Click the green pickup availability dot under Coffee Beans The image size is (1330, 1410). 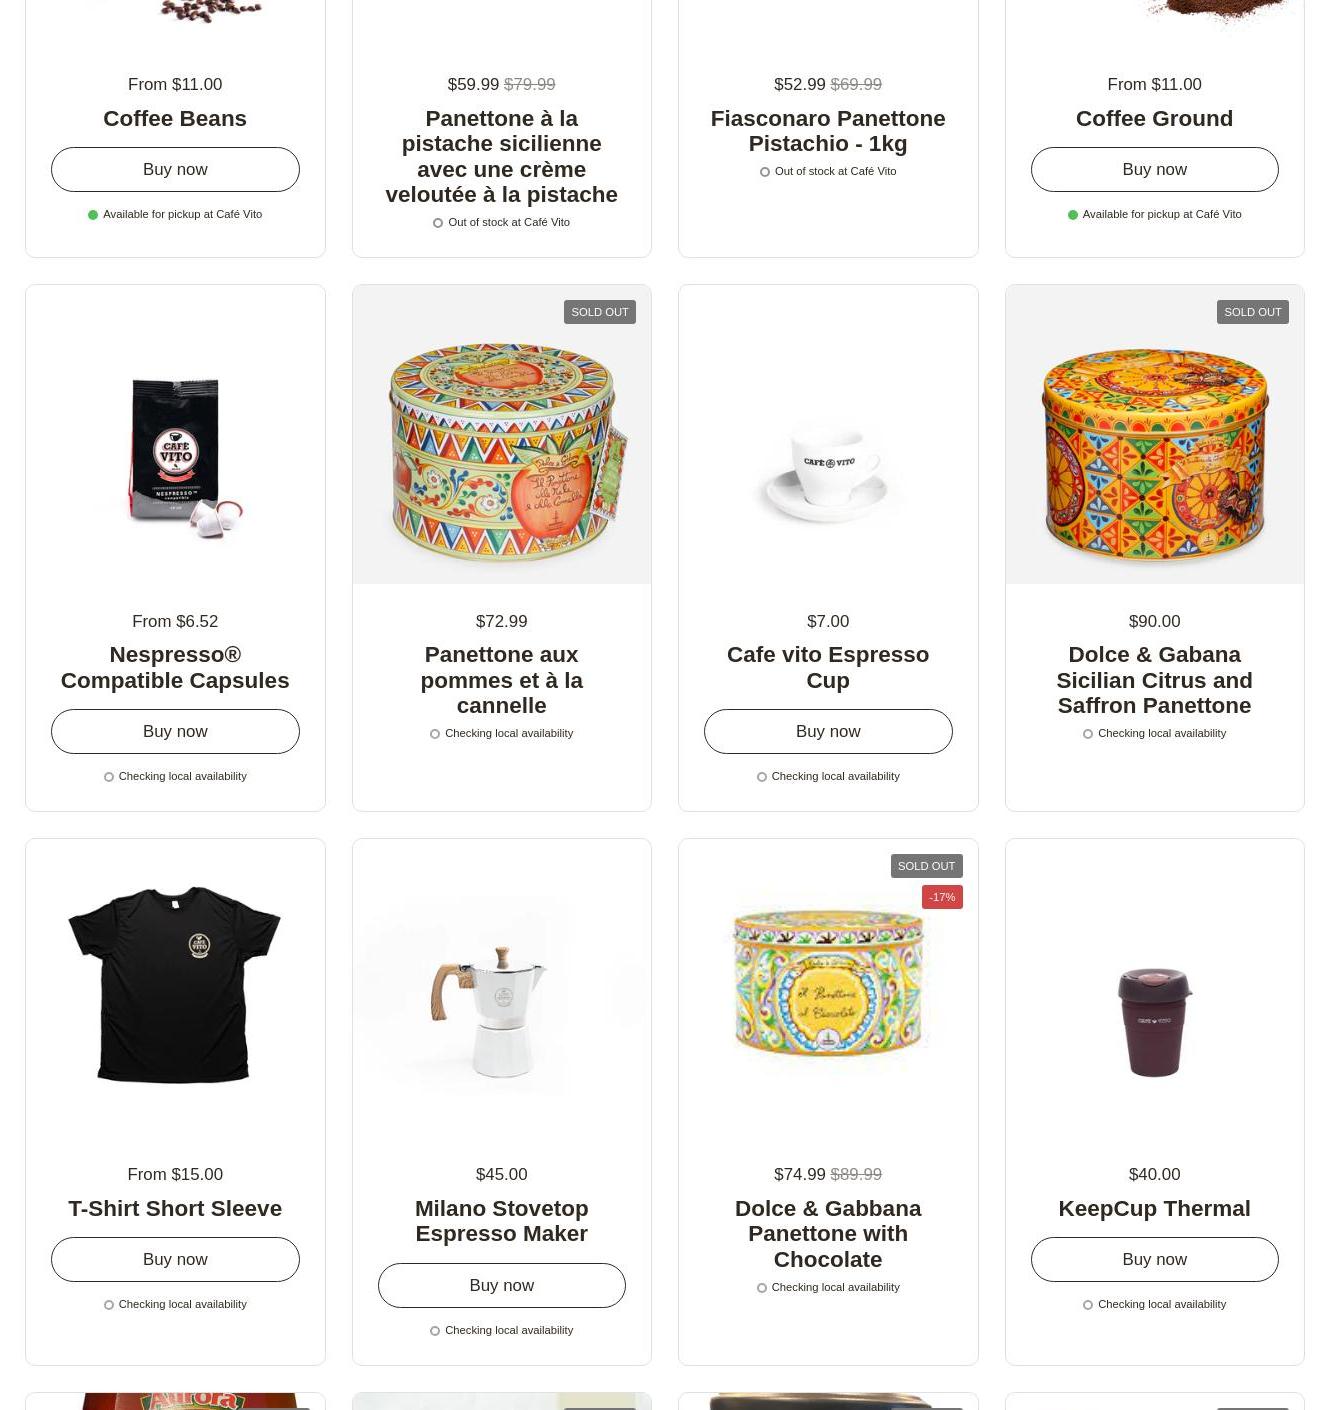point(93,214)
